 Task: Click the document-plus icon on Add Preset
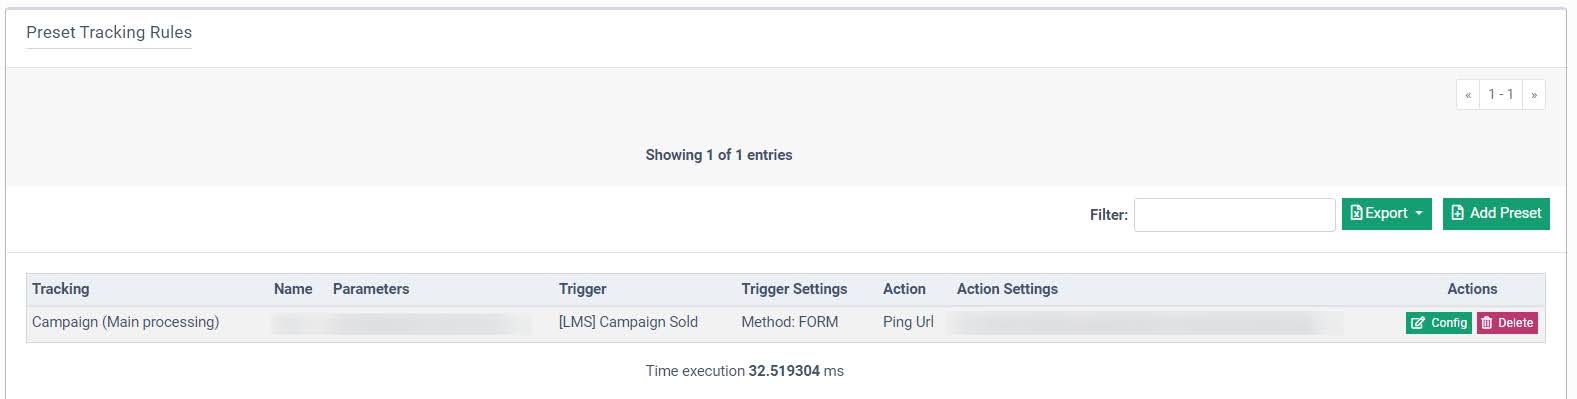[x=1458, y=213]
